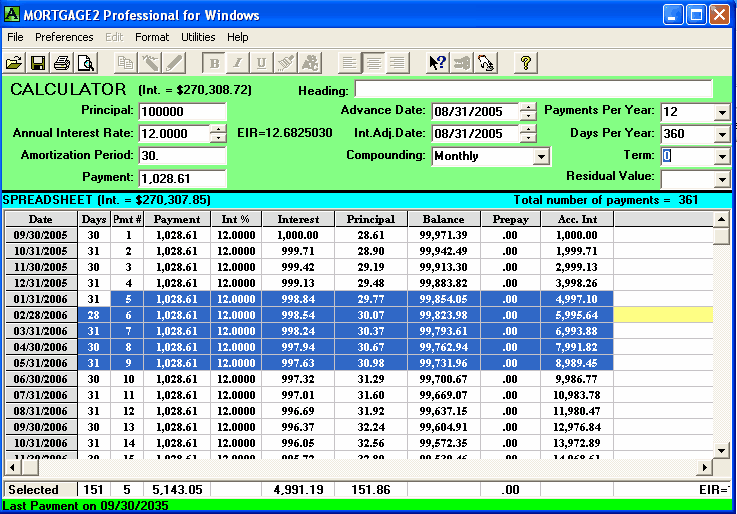Open the Preferences menu

tap(64, 37)
